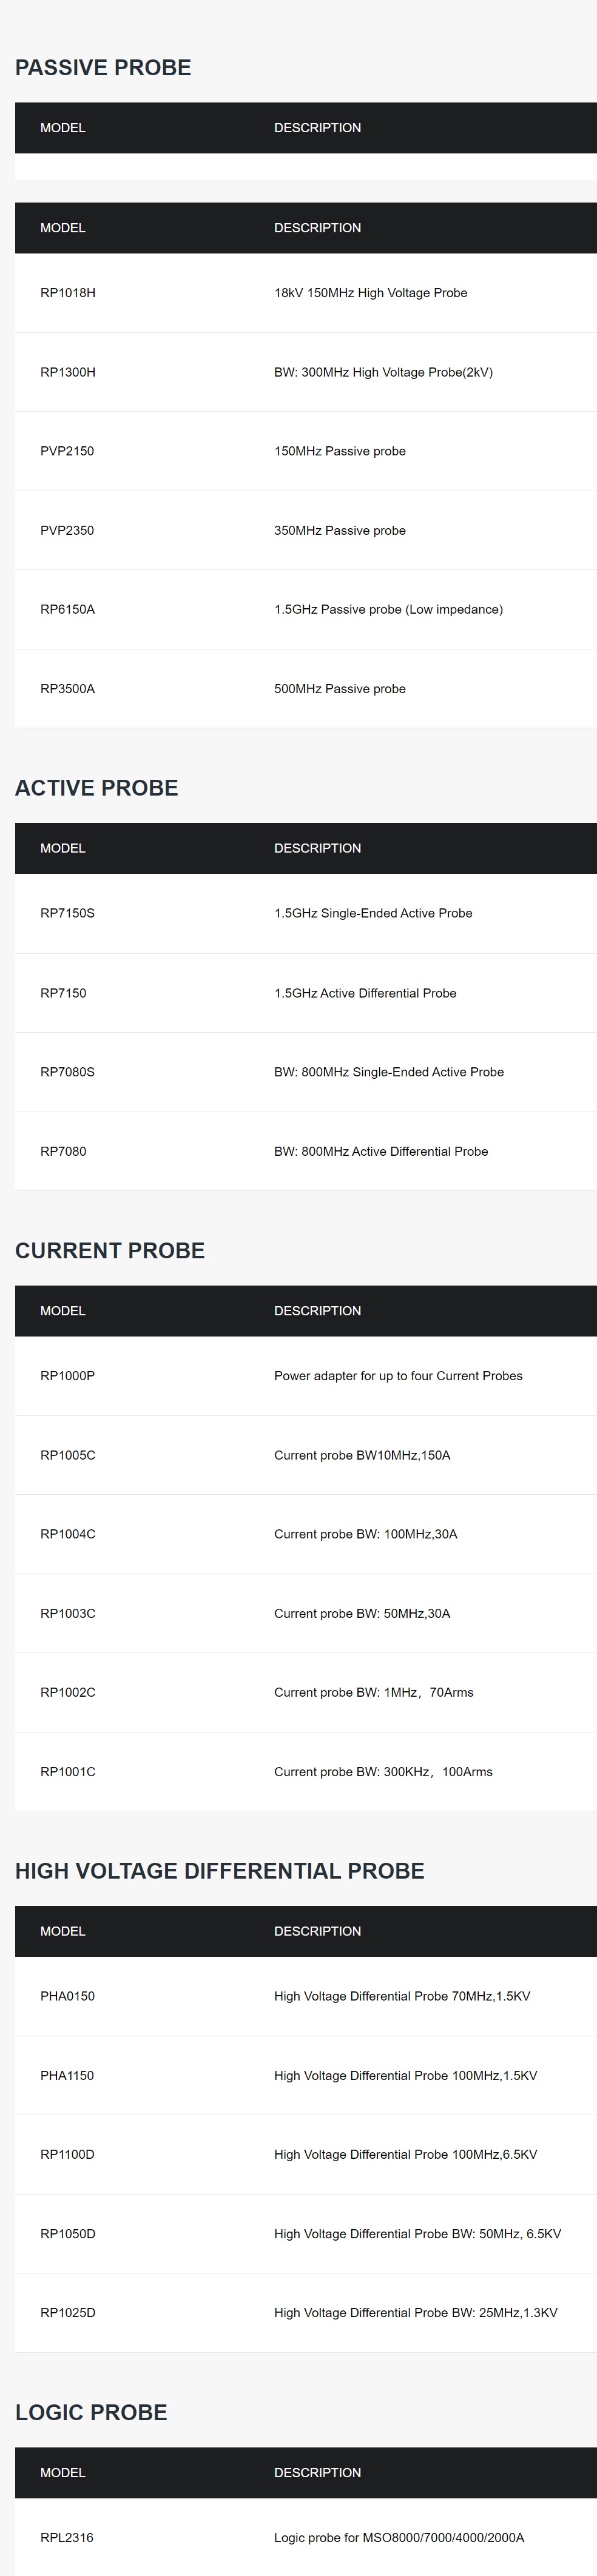Select RP3500A 500MHz Passive probe
This screenshot has width=597, height=2576.
306,689
